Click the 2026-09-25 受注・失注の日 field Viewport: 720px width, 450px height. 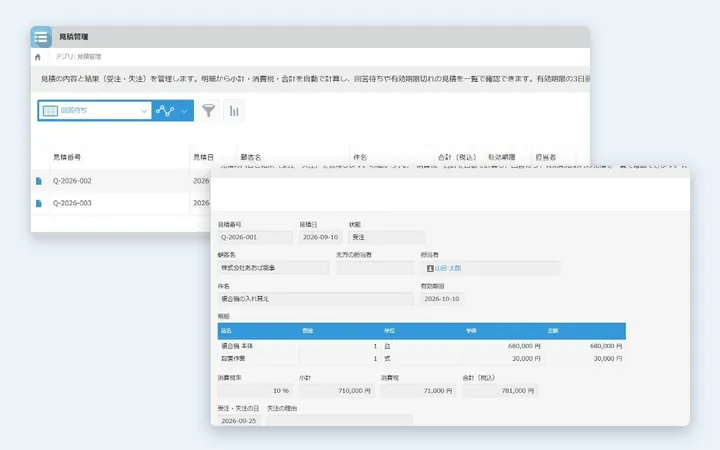[x=239, y=421]
